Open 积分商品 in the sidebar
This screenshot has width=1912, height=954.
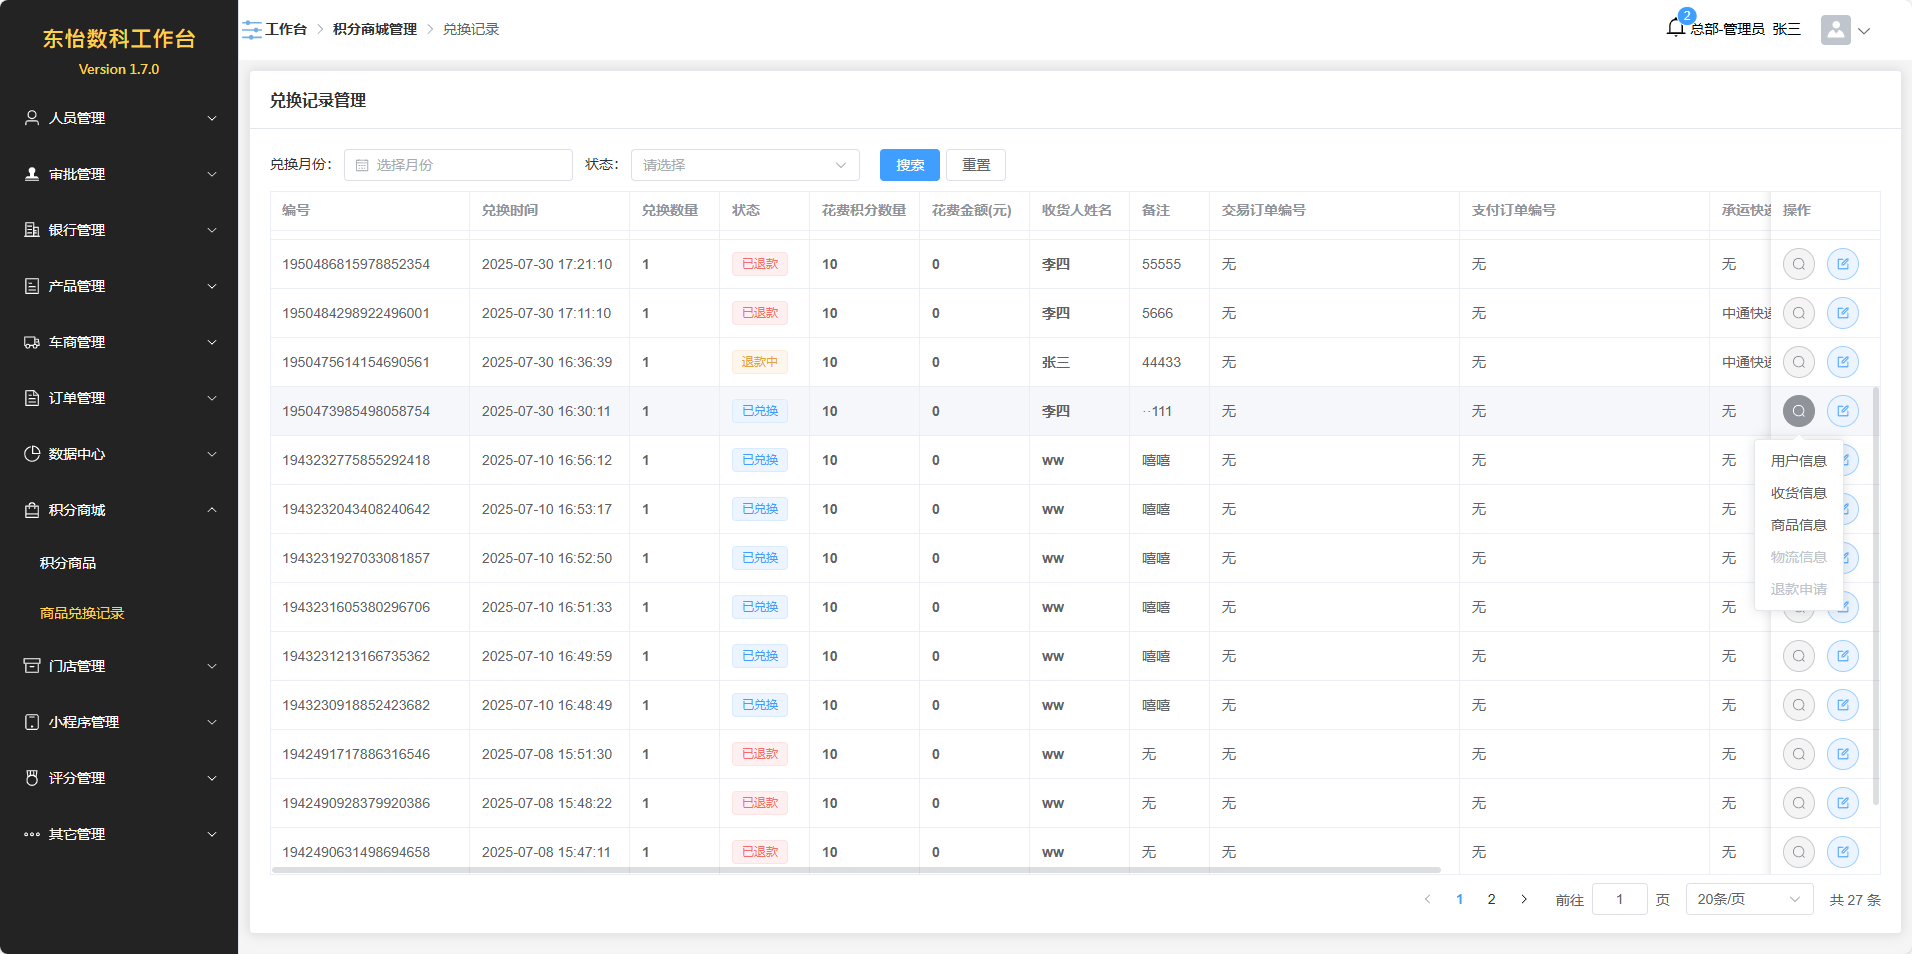[x=68, y=563]
